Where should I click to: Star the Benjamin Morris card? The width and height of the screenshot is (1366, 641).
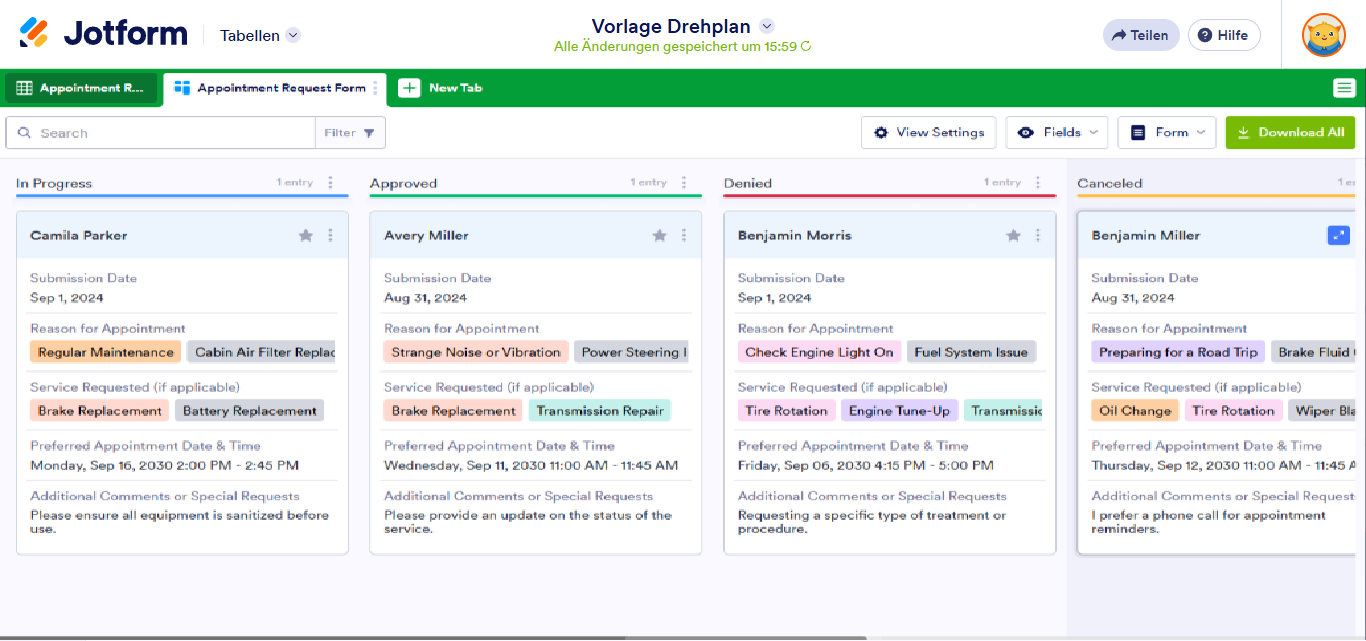click(x=1013, y=236)
